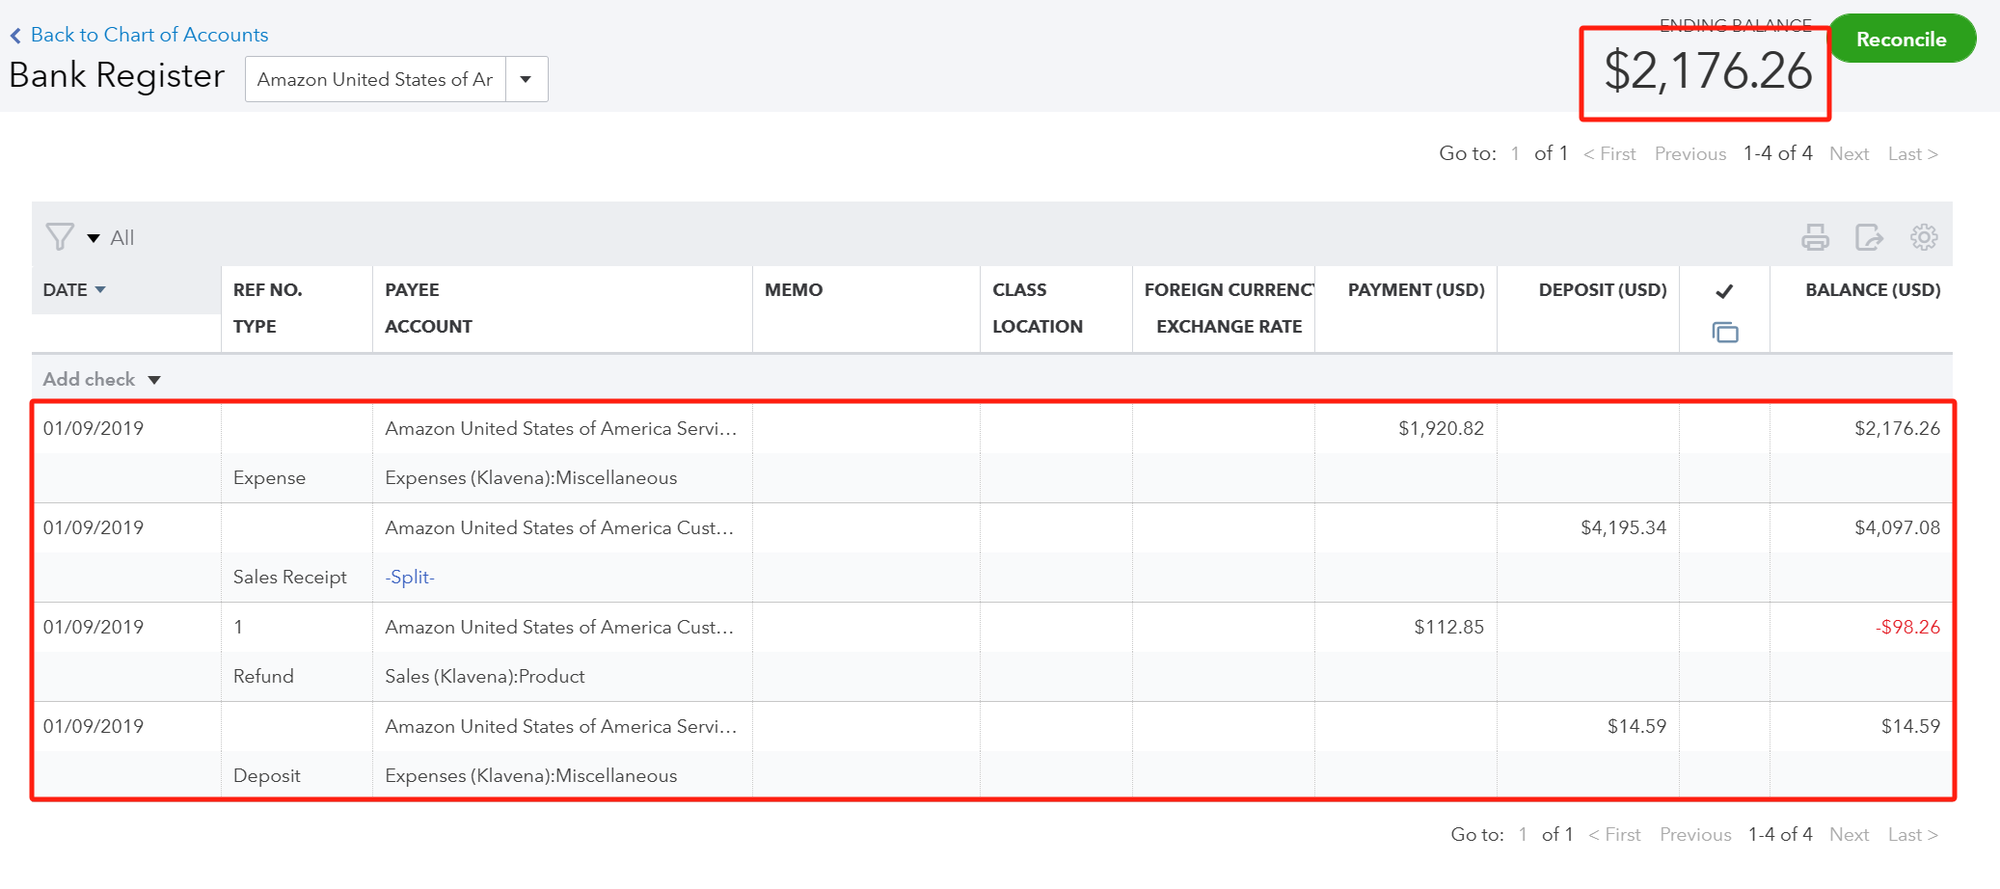Click the export register icon
The height and width of the screenshot is (889, 2000).
[1869, 237]
